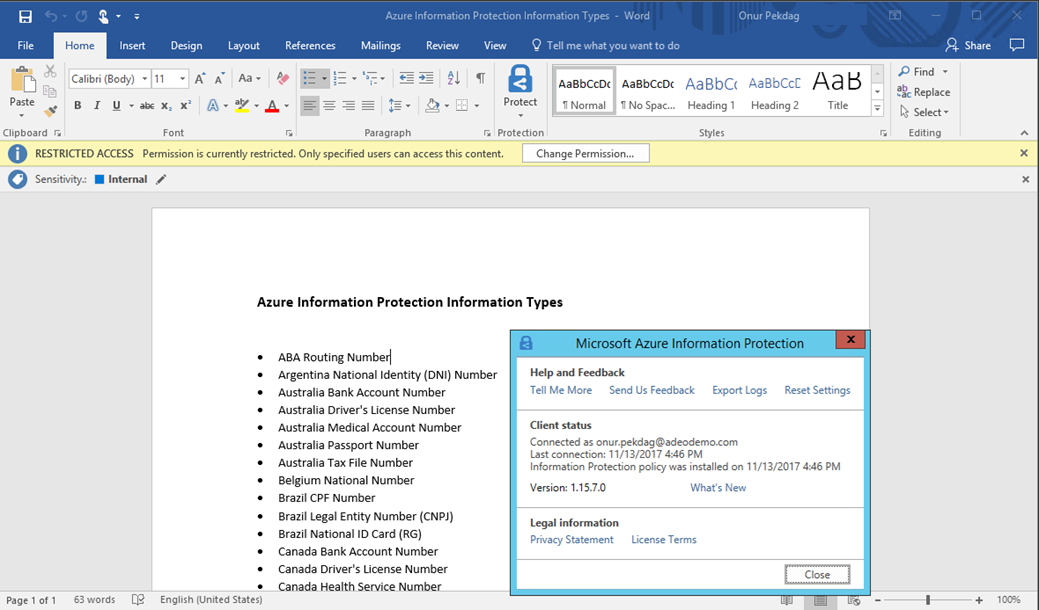This screenshot has width=1039, height=610.
Task: Justify the paragraph text
Action: (368, 106)
